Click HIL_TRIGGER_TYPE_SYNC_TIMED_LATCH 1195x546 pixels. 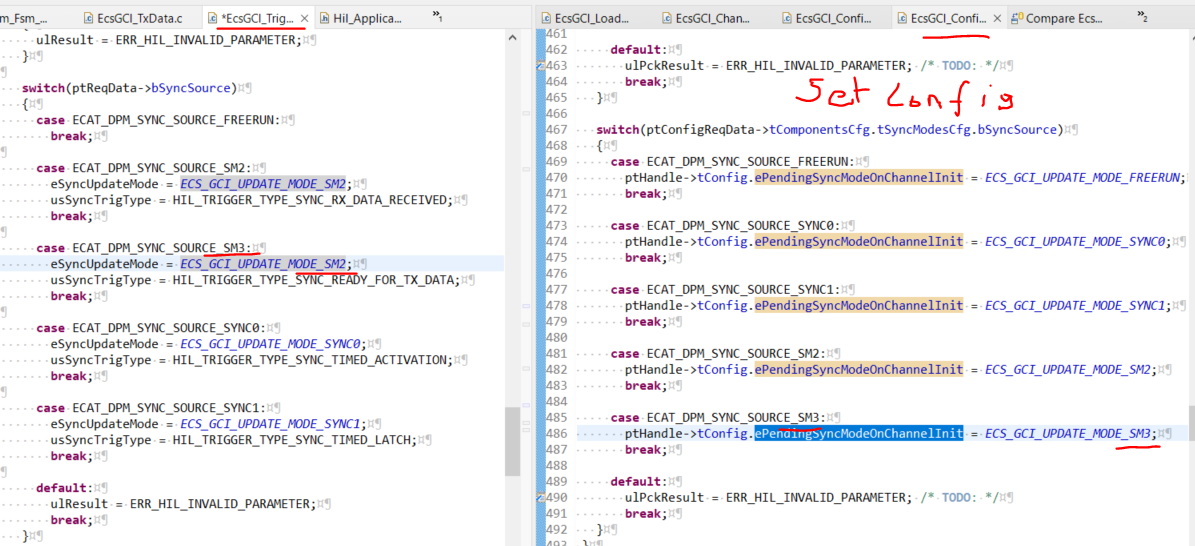click(293, 440)
